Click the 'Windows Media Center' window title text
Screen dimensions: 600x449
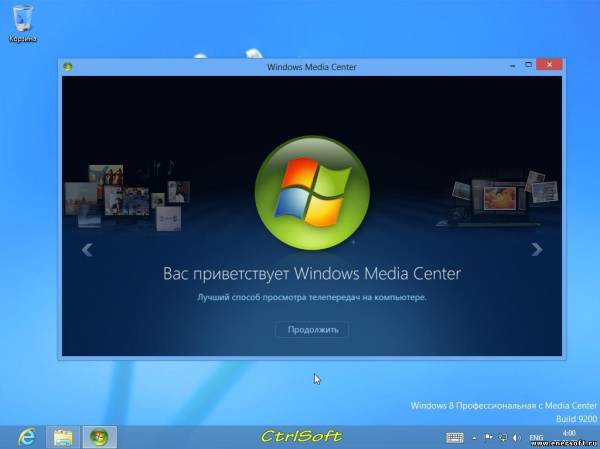311,67
